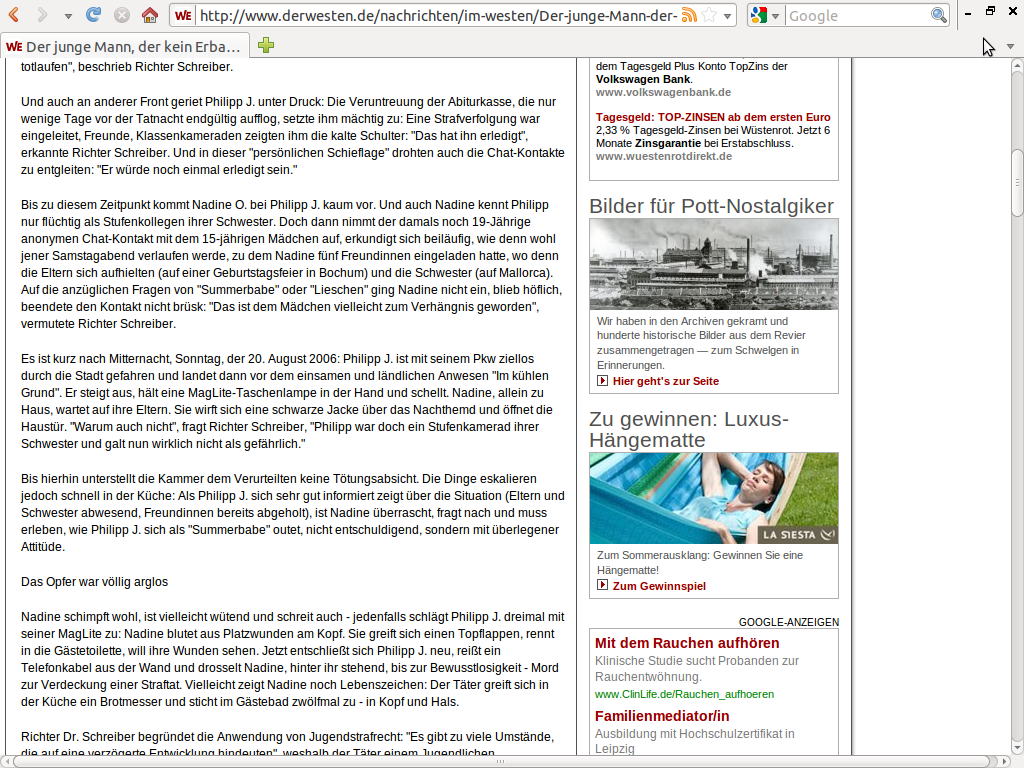
Task: Follow the 'Zum Gewinnspiel' link
Action: point(659,586)
